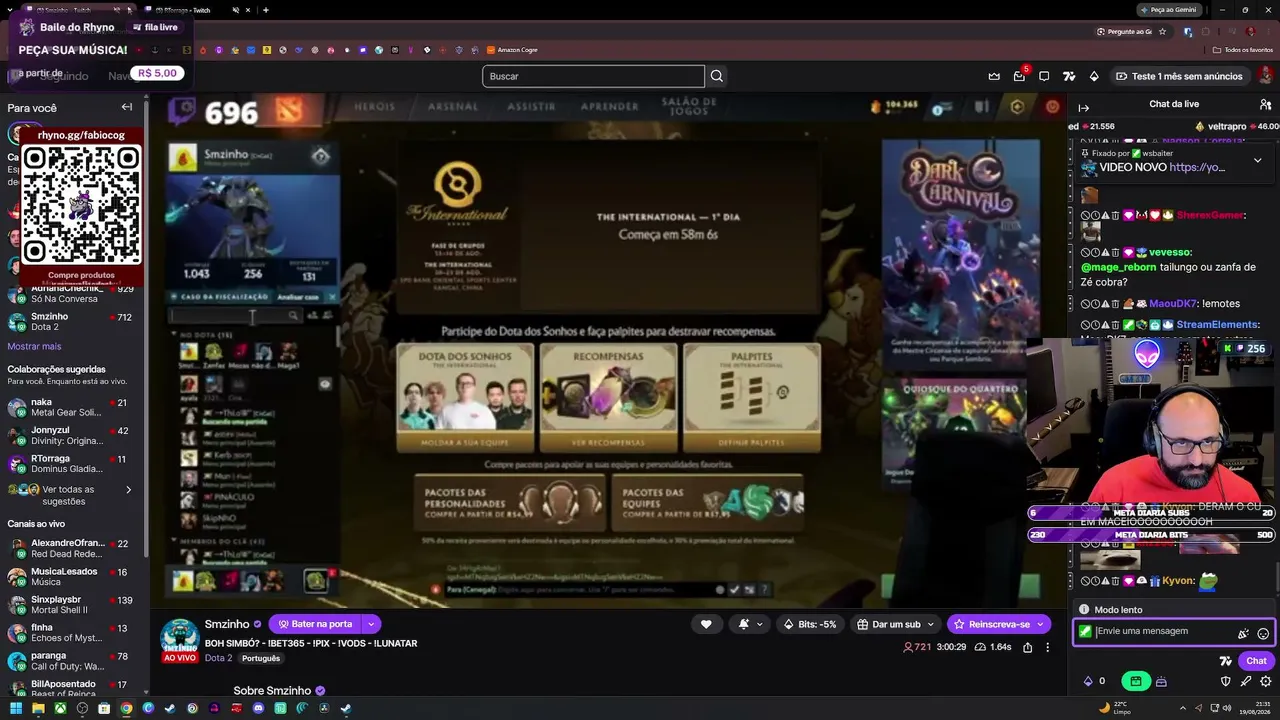
Task: Click 'Bater na porta' button
Action: [x=315, y=624]
